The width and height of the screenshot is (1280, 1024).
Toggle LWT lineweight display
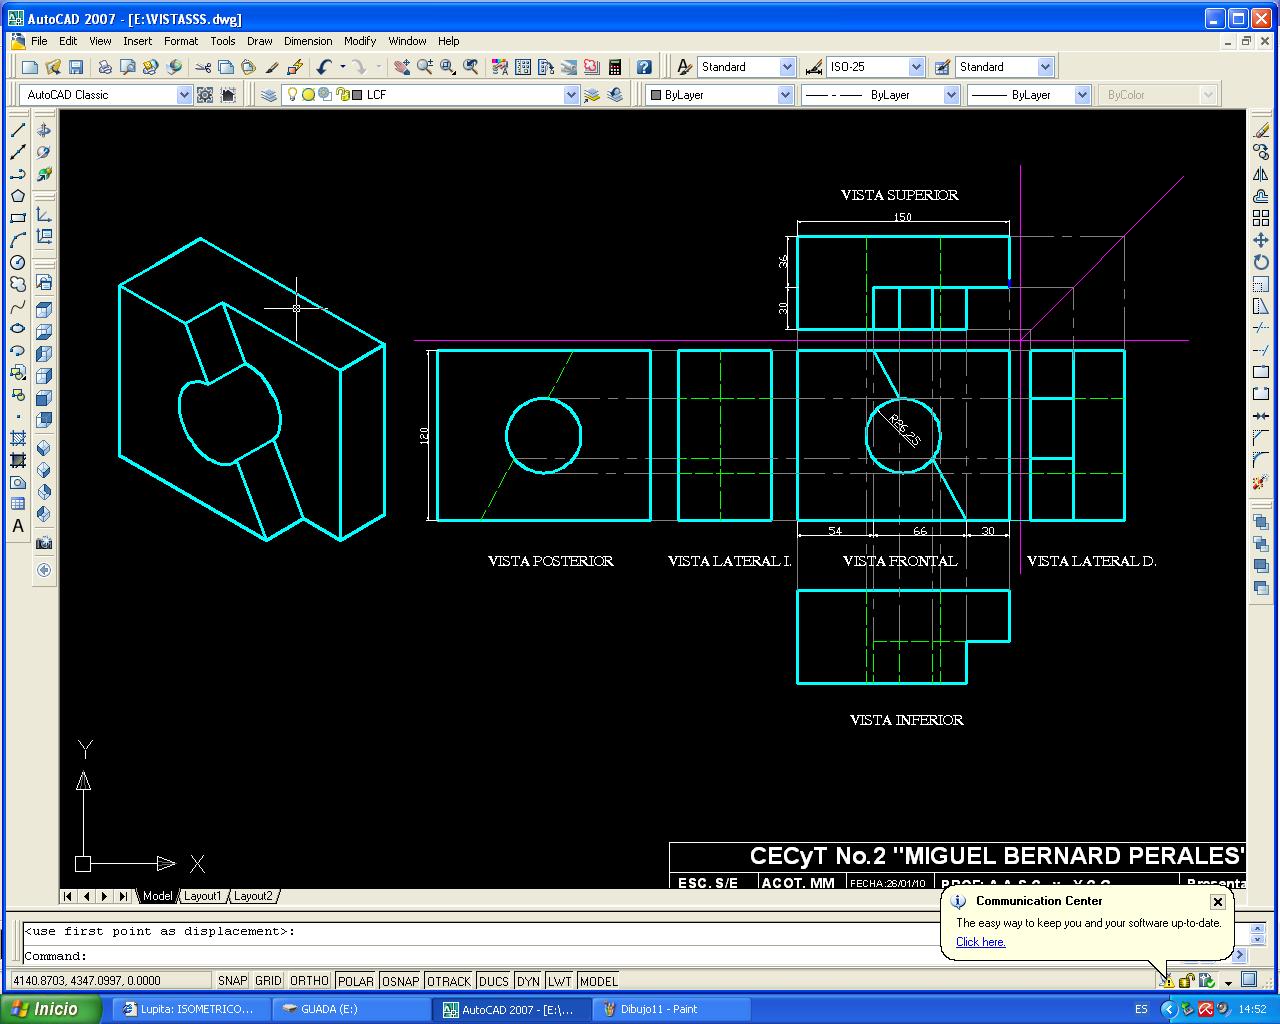click(559, 981)
